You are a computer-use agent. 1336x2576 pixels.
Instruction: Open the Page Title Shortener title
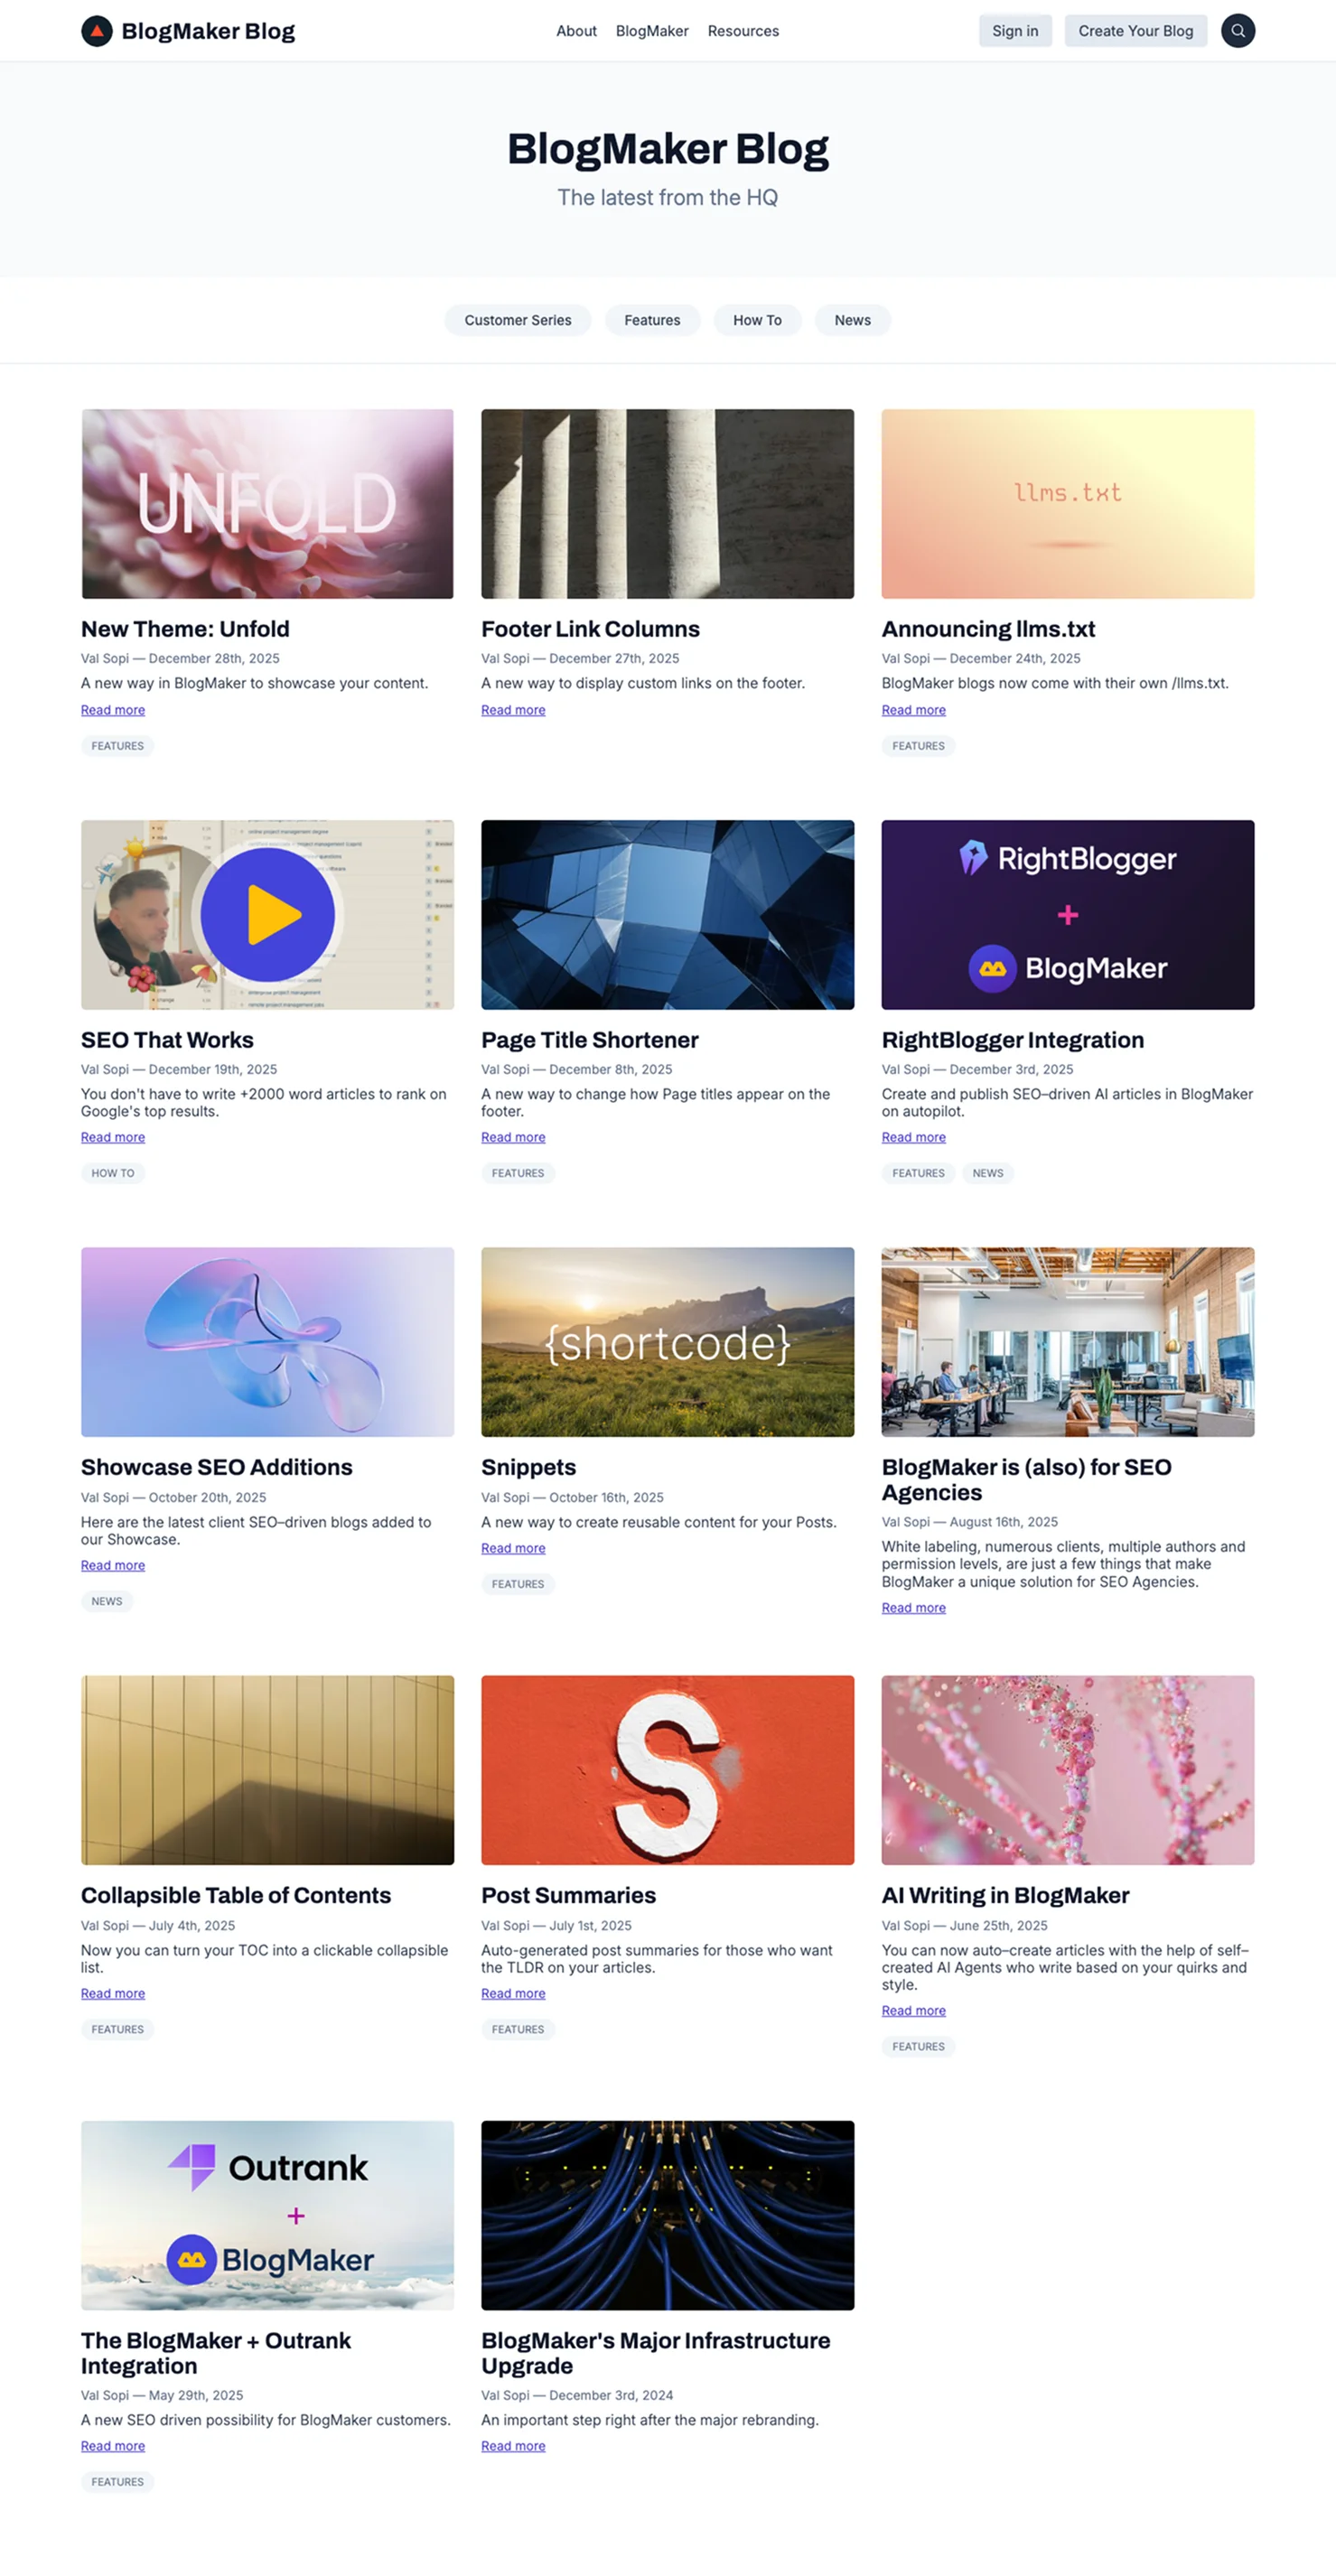[x=589, y=1040]
